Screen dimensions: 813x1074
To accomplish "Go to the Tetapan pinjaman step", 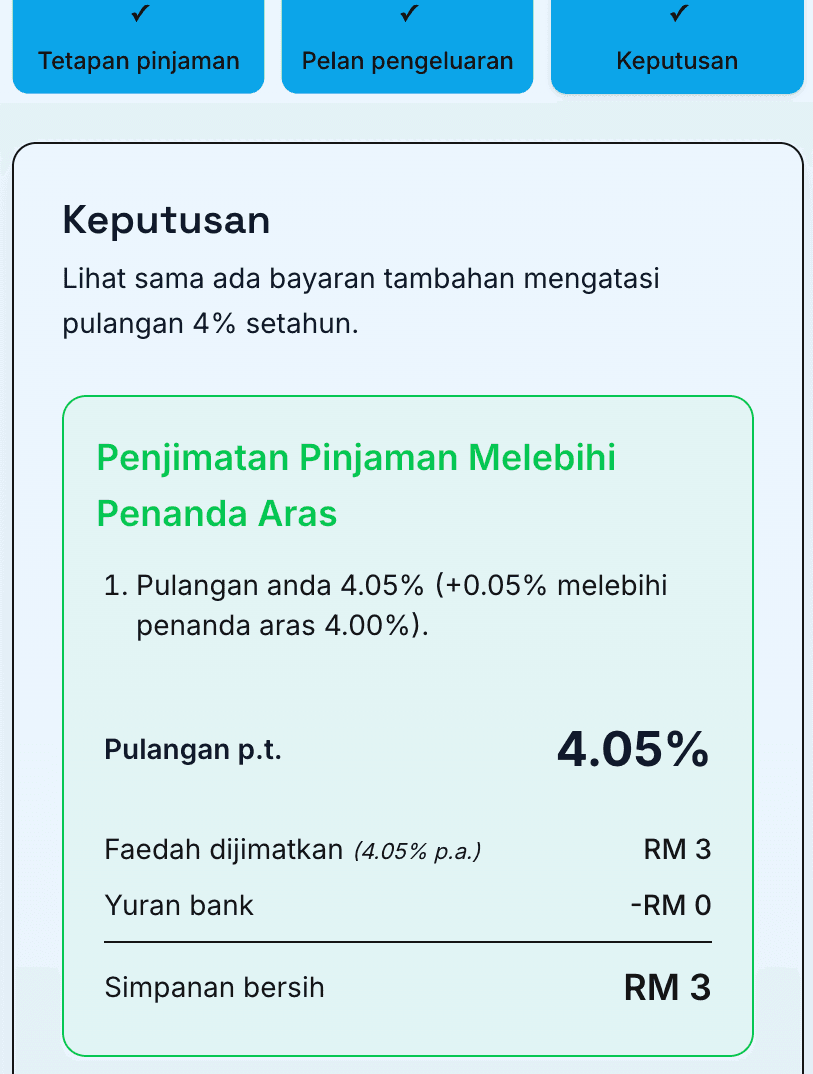I will (x=139, y=61).
